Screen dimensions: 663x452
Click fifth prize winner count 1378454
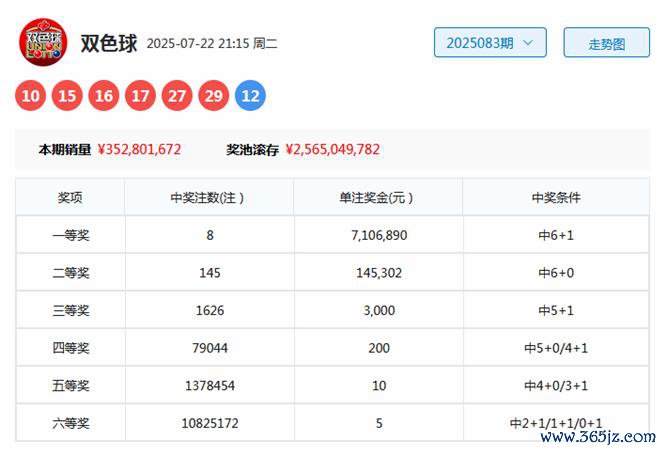point(210,386)
